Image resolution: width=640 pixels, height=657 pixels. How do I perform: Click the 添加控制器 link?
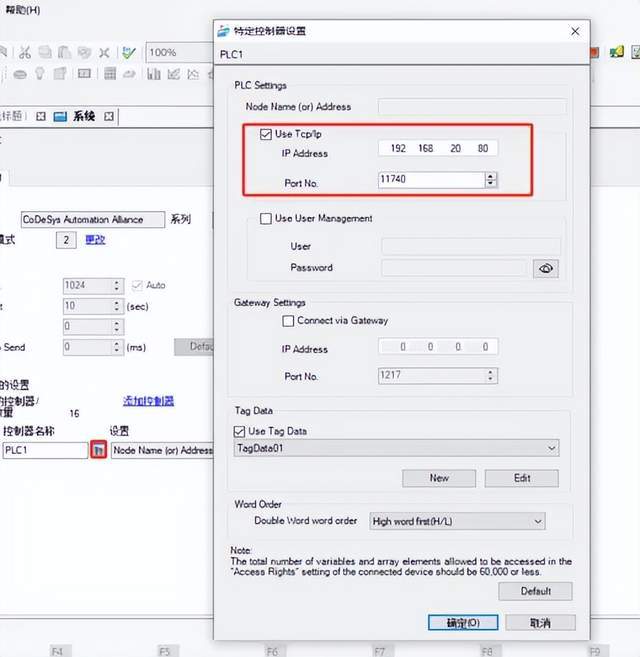pos(148,401)
